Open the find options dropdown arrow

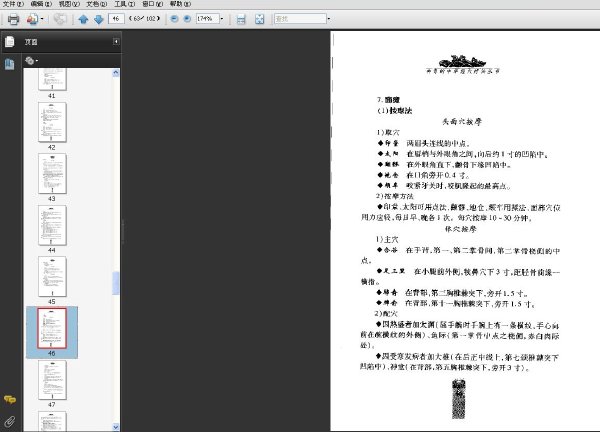[329, 18]
